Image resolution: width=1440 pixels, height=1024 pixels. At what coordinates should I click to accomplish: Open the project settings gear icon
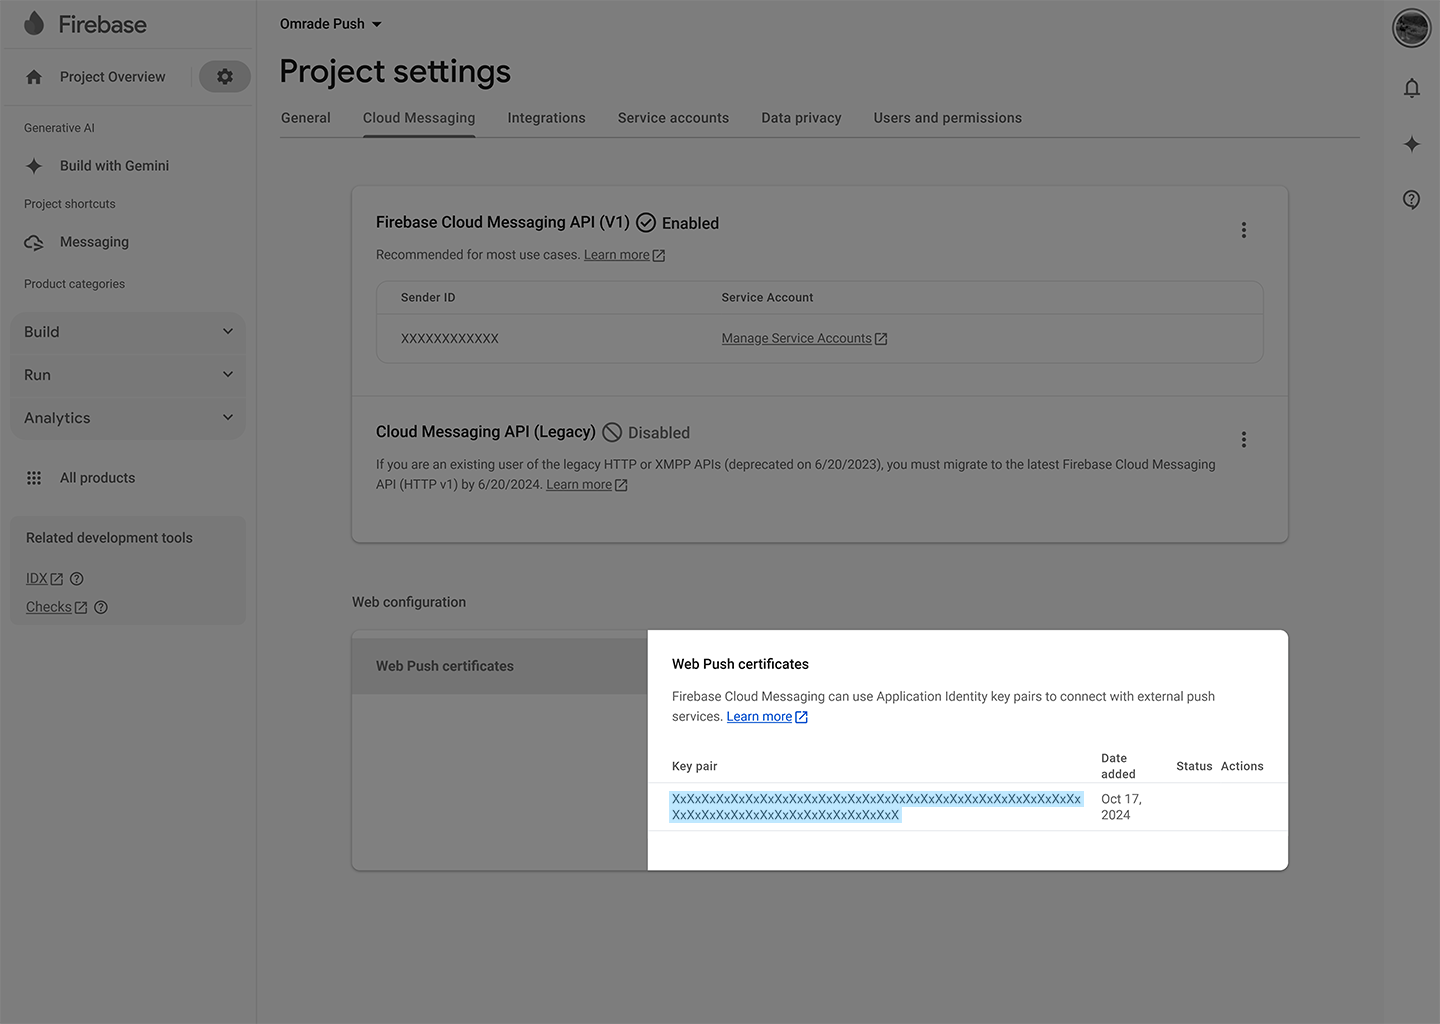click(224, 76)
